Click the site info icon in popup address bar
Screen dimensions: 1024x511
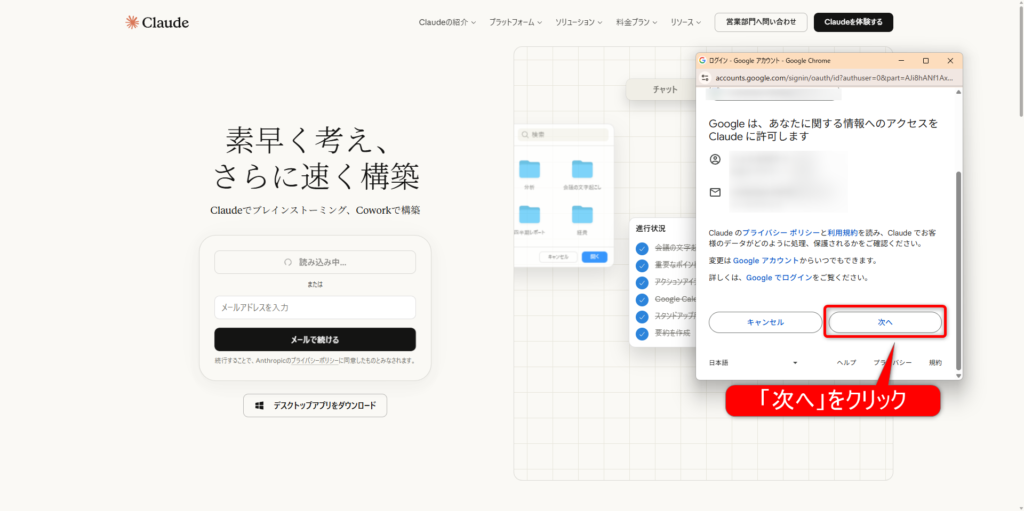pos(705,77)
